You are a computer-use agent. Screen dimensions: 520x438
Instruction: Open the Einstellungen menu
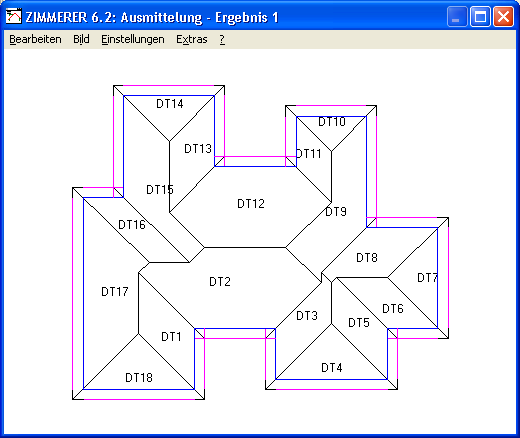pyautogui.click(x=133, y=39)
